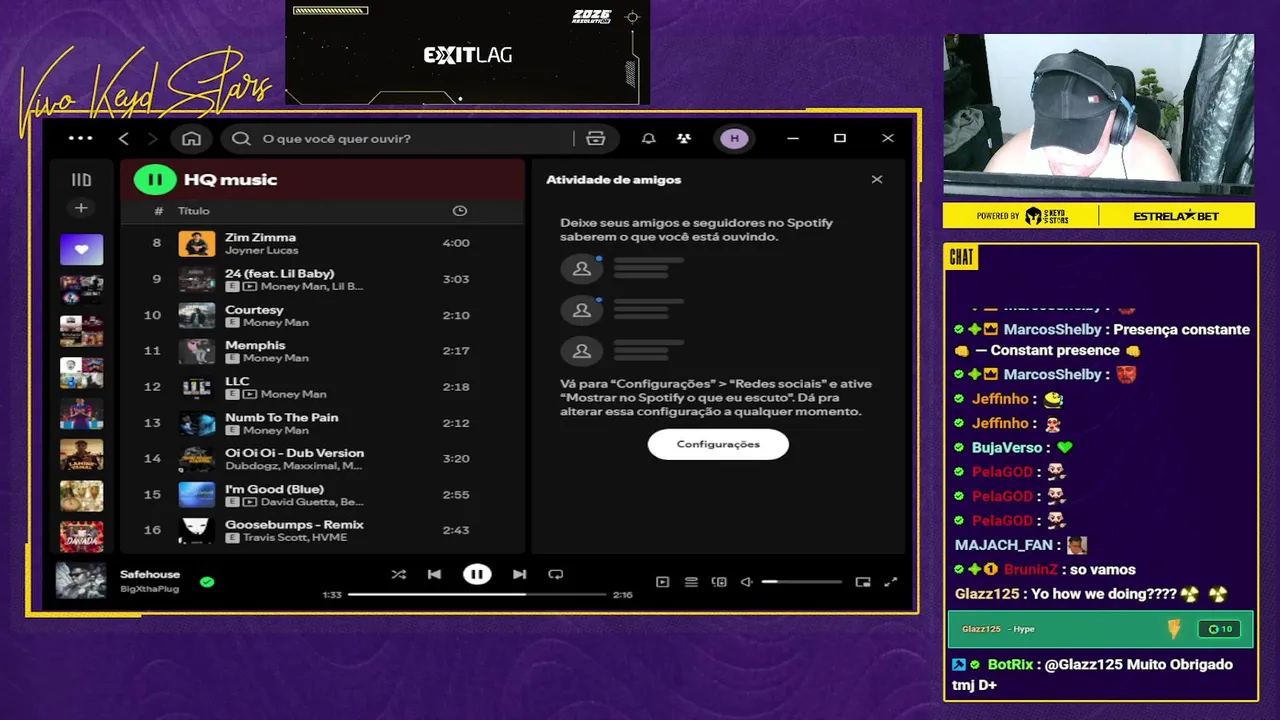Seek on the song progress bar

(x=477, y=594)
